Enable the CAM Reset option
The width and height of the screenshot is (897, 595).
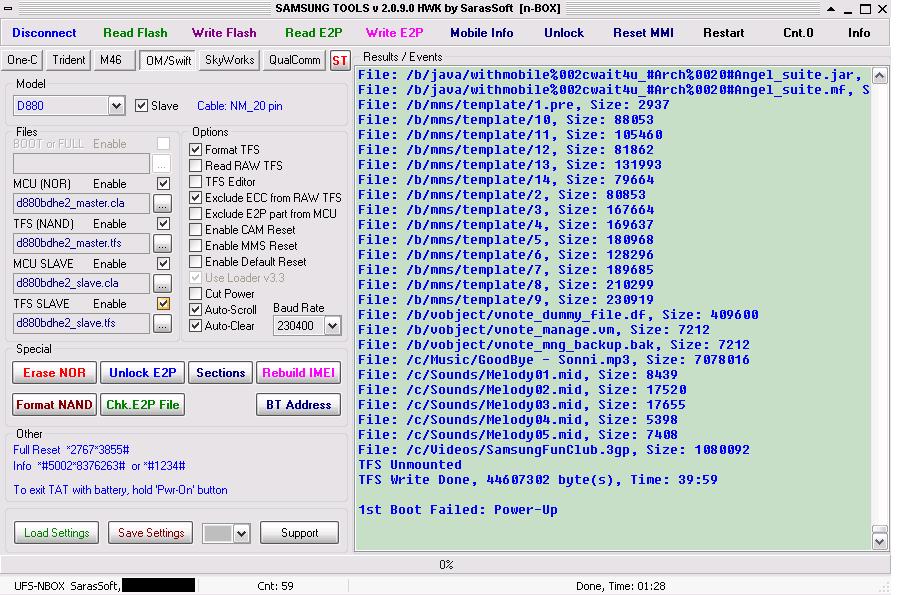click(196, 230)
